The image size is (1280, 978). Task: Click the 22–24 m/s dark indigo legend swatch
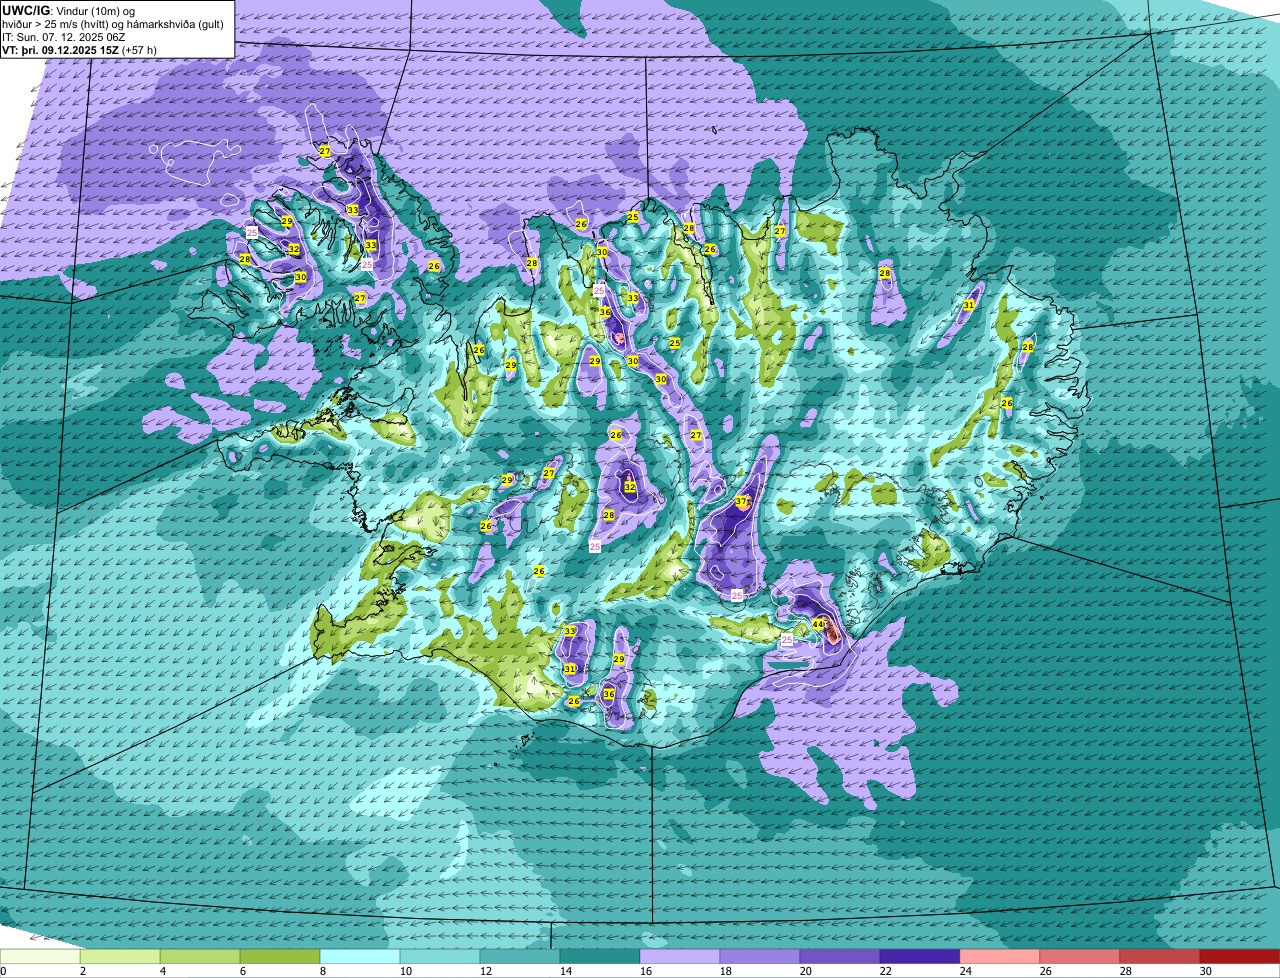[x=920, y=957]
